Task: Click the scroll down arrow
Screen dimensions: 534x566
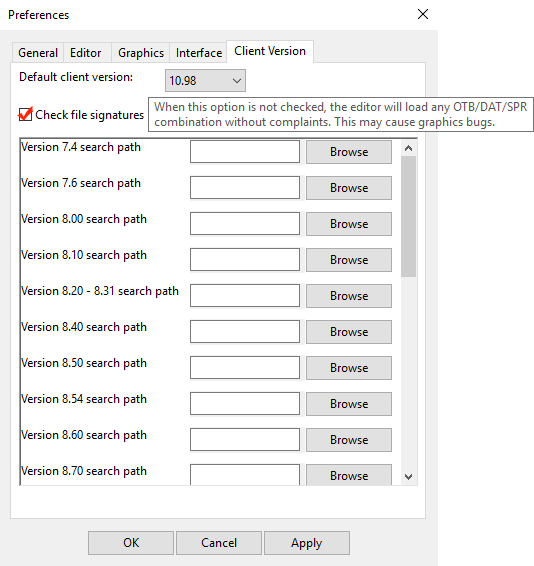Action: (x=408, y=477)
